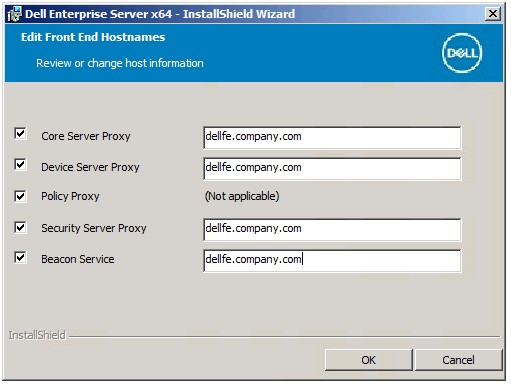
Task: Click the Policy Proxy label
Action: click(x=70, y=196)
